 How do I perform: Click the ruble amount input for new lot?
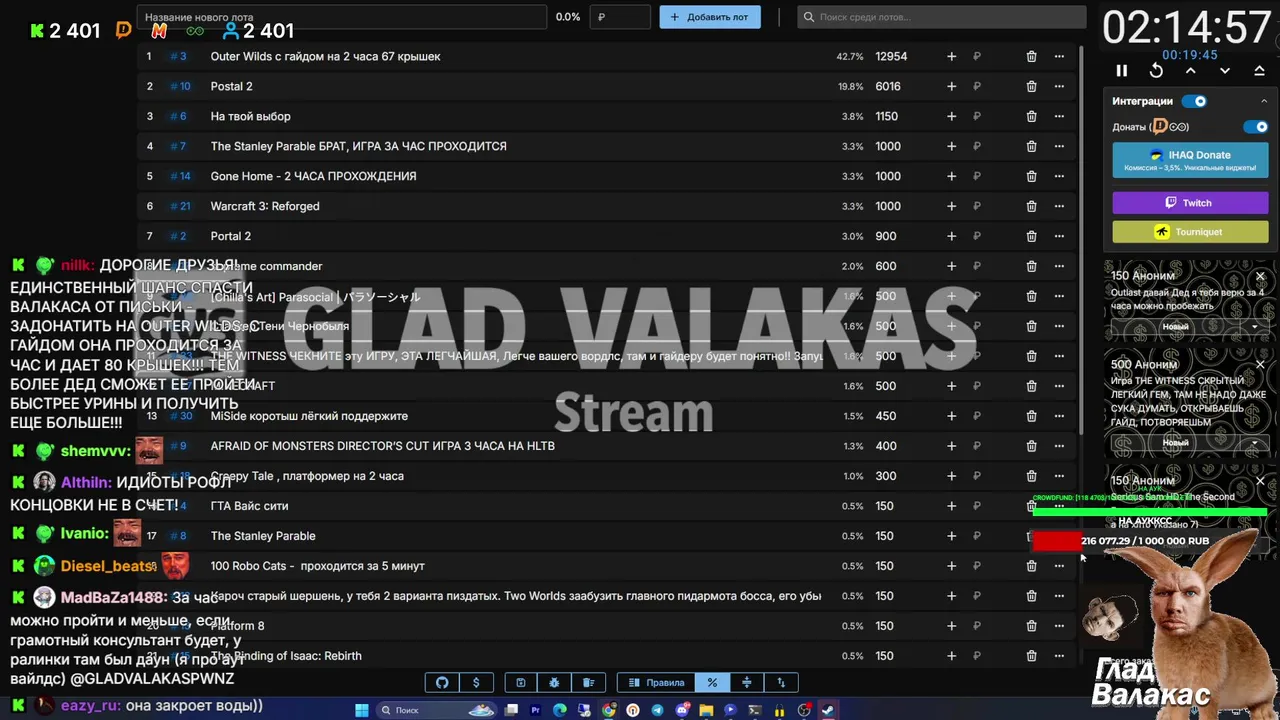pyautogui.click(x=620, y=17)
